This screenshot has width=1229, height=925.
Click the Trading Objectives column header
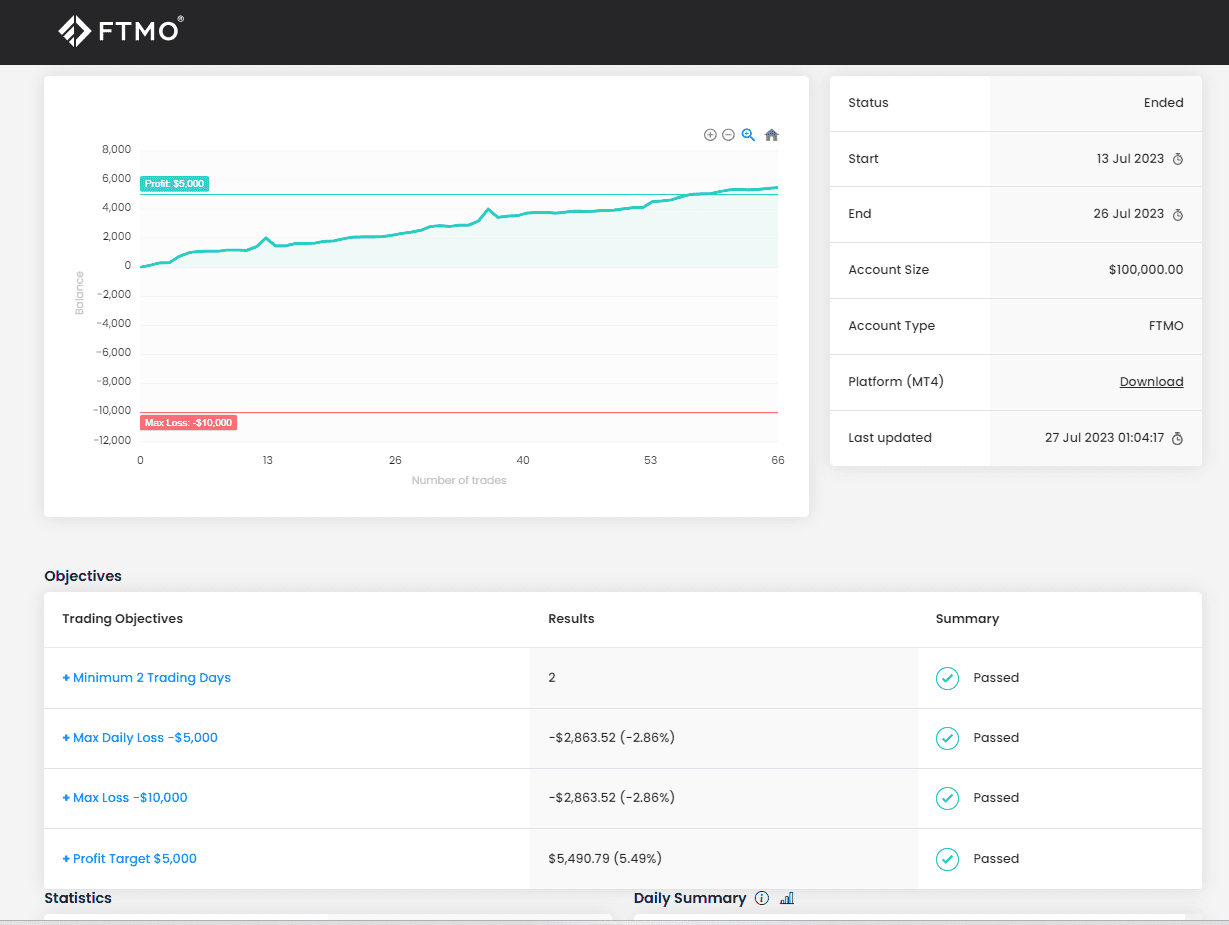coord(122,619)
